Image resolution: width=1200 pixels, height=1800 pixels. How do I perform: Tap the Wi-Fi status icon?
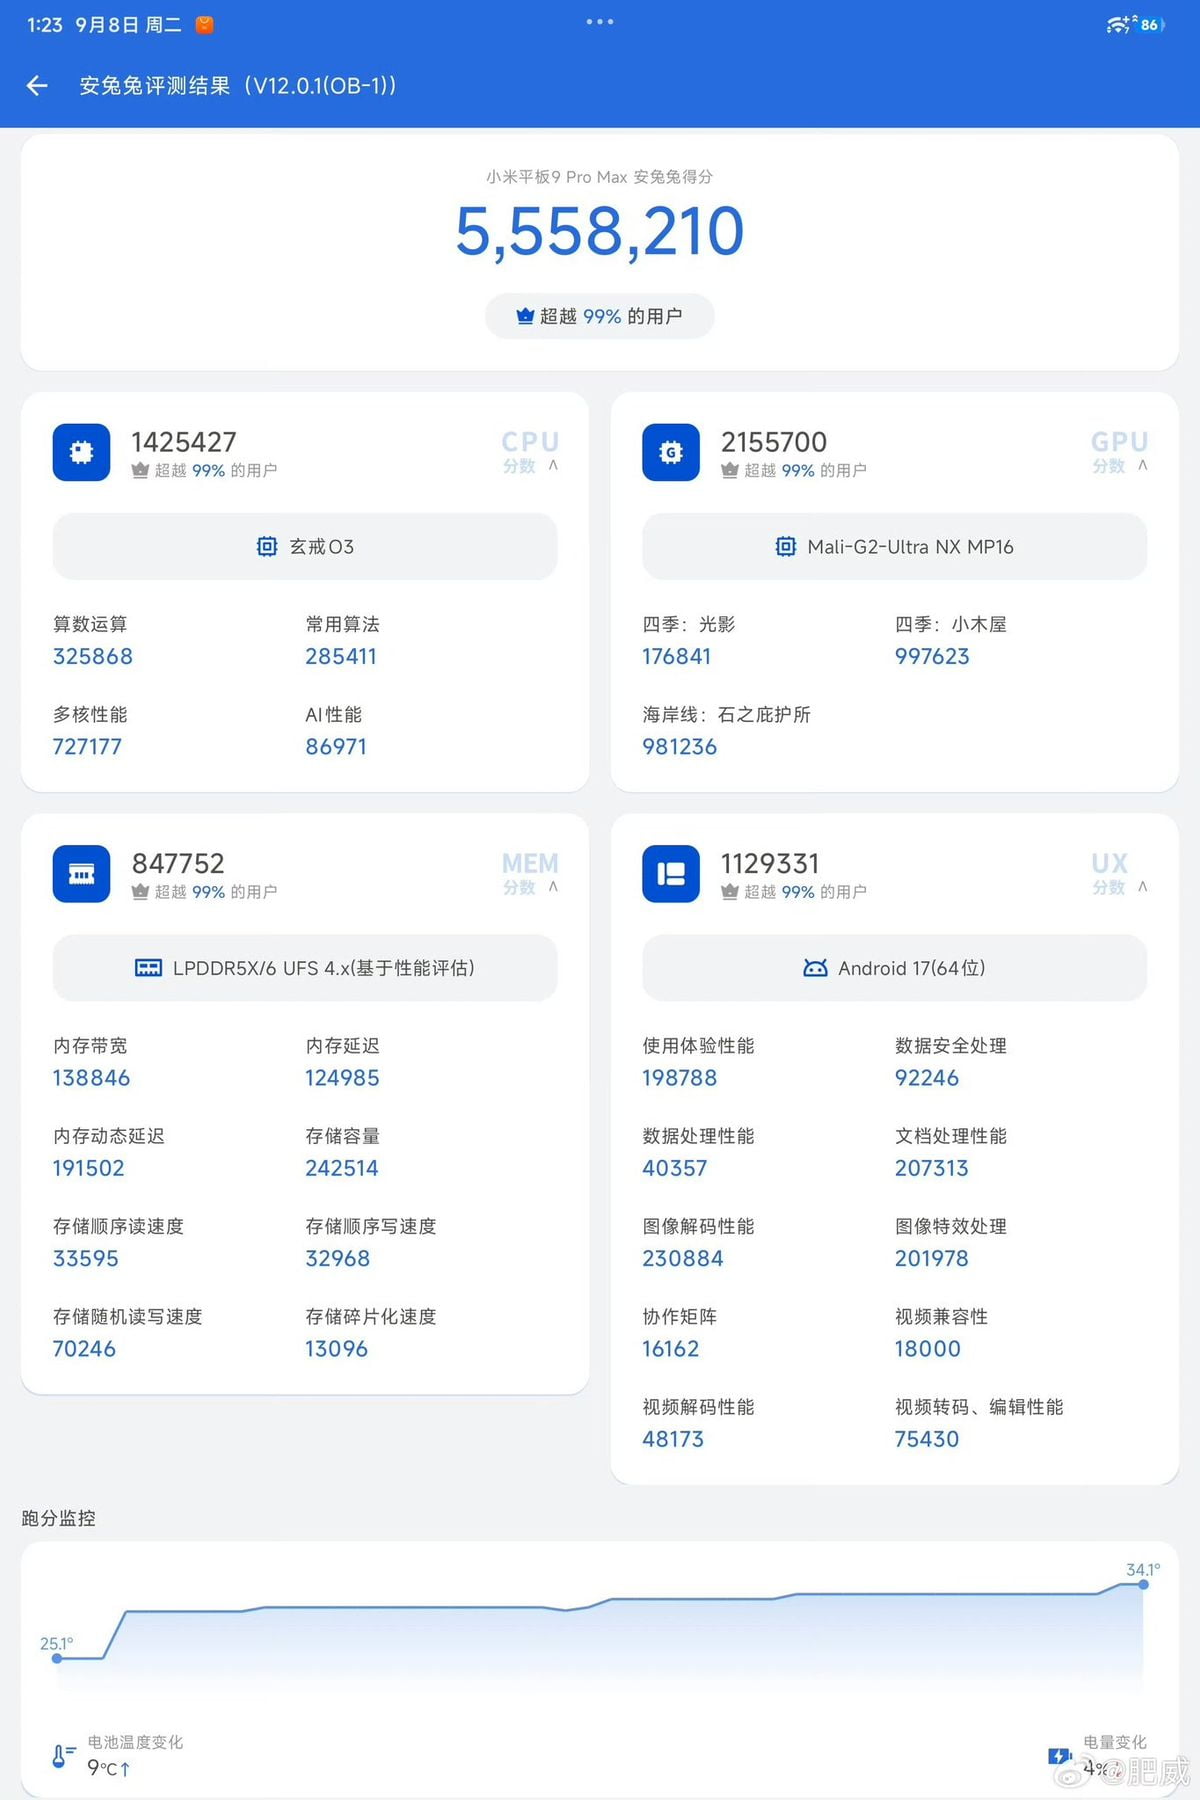(x=1118, y=24)
